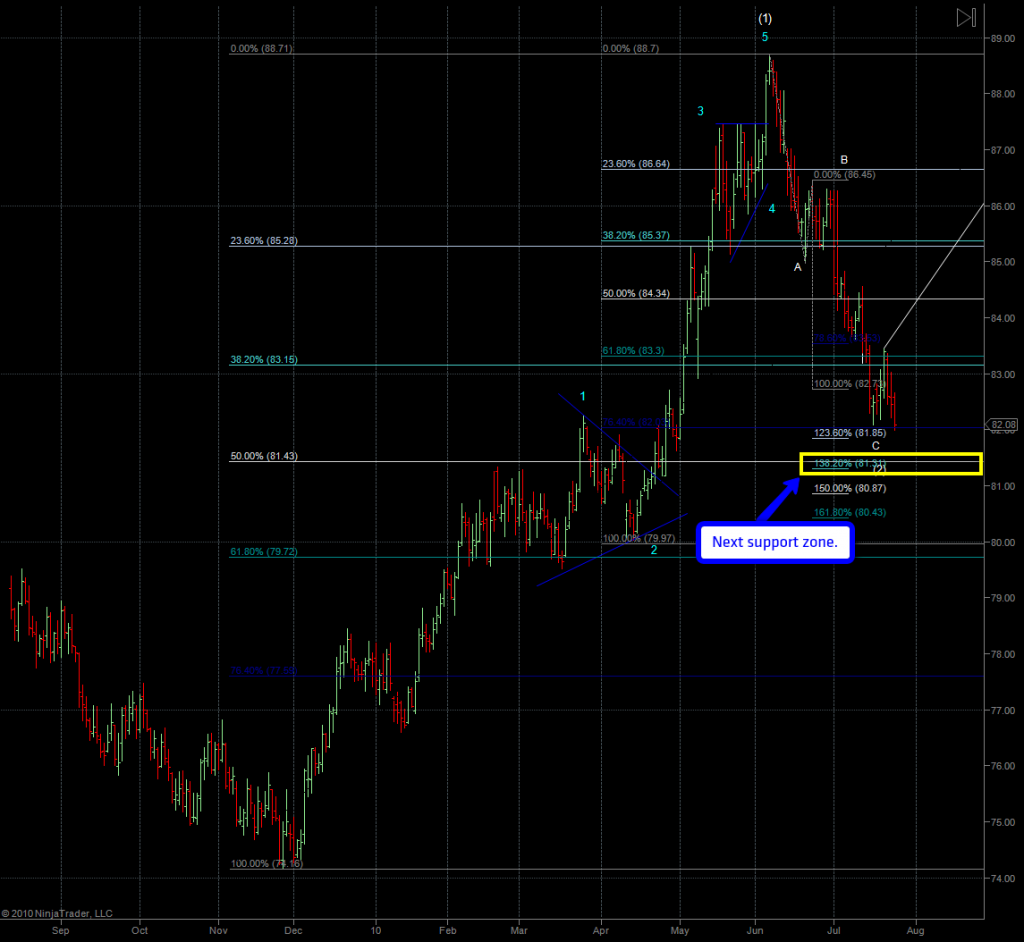Image resolution: width=1024 pixels, height=942 pixels.
Task: Select the 82.08 current price marker
Action: tap(1002, 425)
